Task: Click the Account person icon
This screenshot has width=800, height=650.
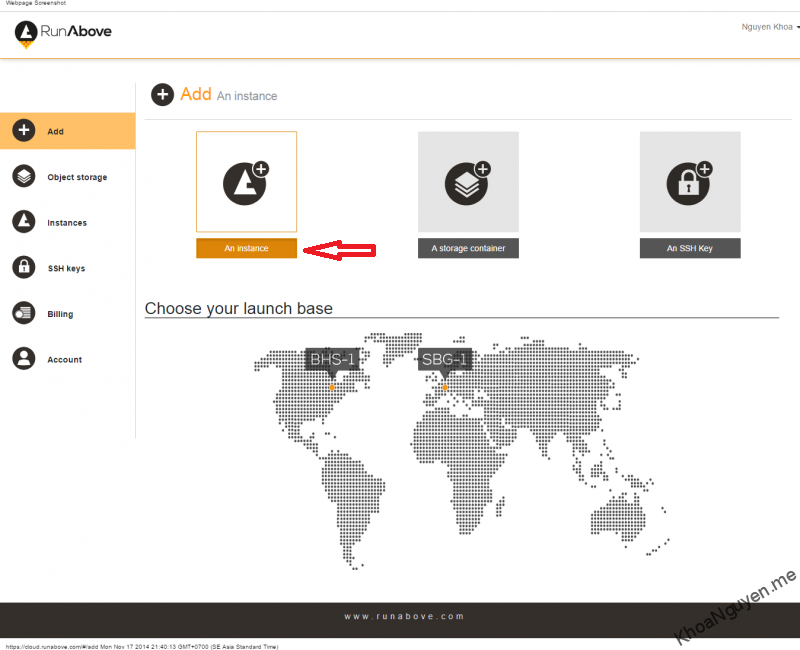Action: (x=23, y=359)
